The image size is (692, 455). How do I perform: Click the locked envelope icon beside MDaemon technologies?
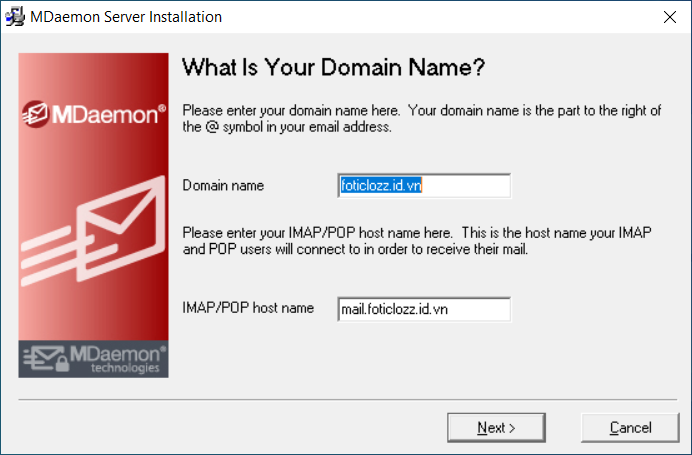(x=46, y=359)
